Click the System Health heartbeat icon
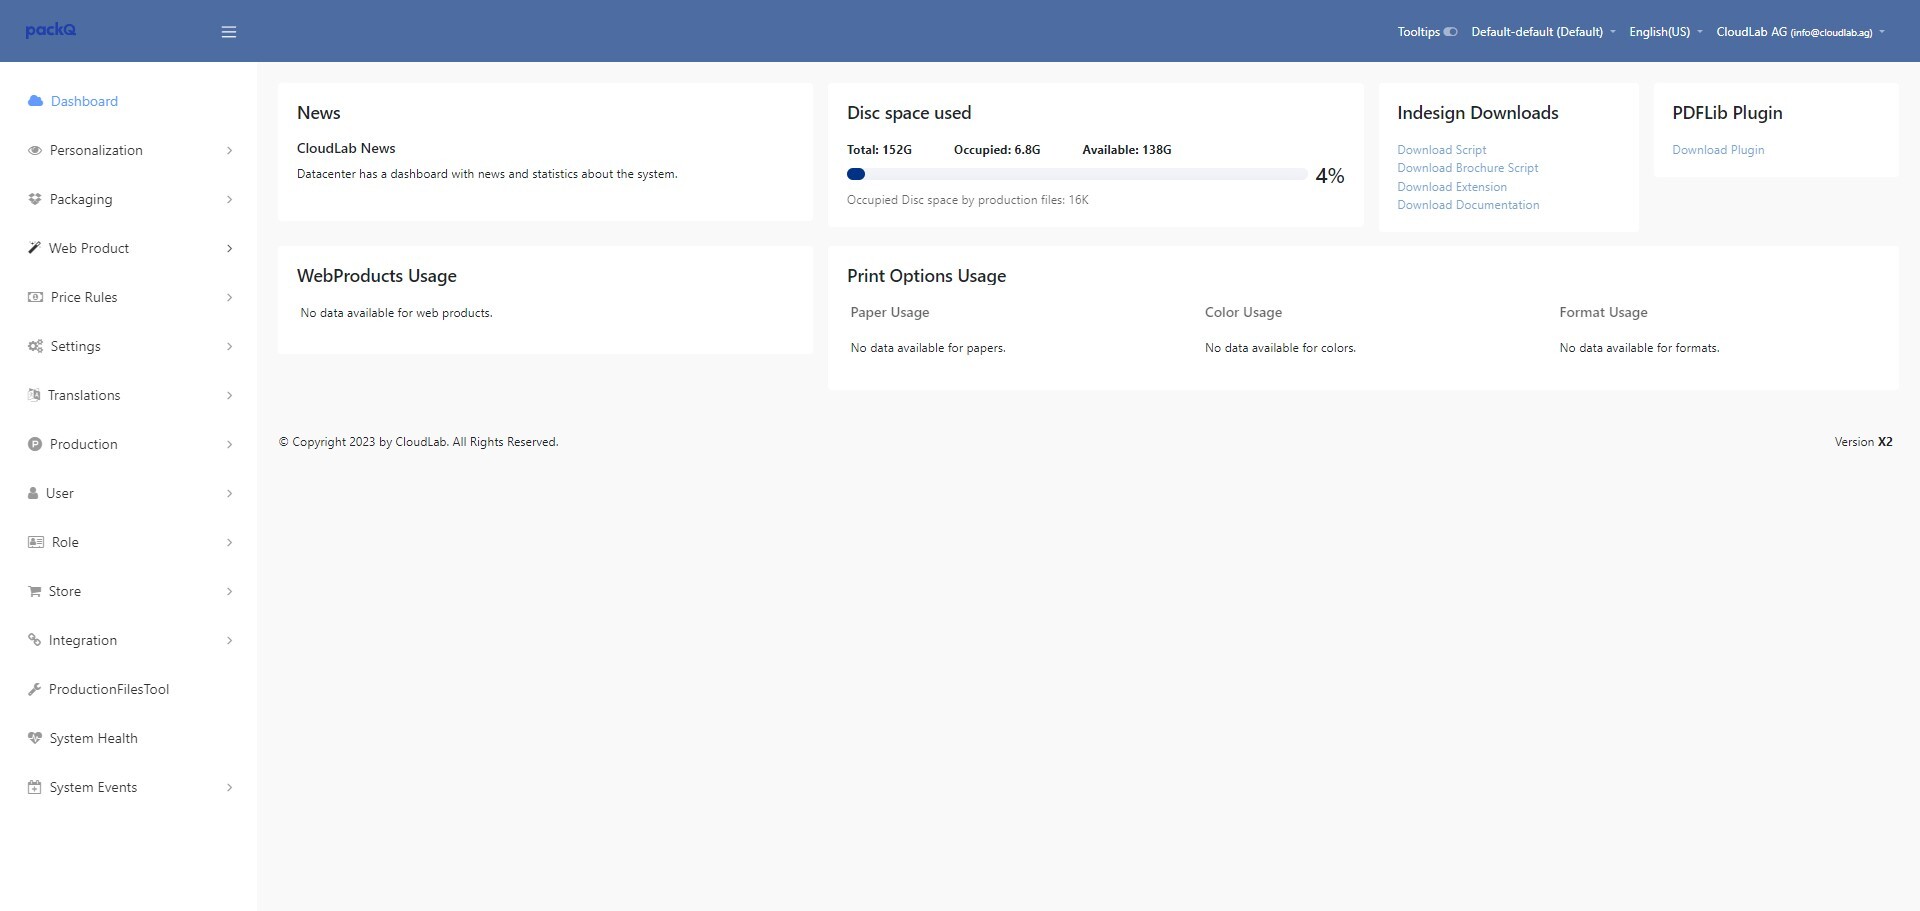 pos(35,738)
